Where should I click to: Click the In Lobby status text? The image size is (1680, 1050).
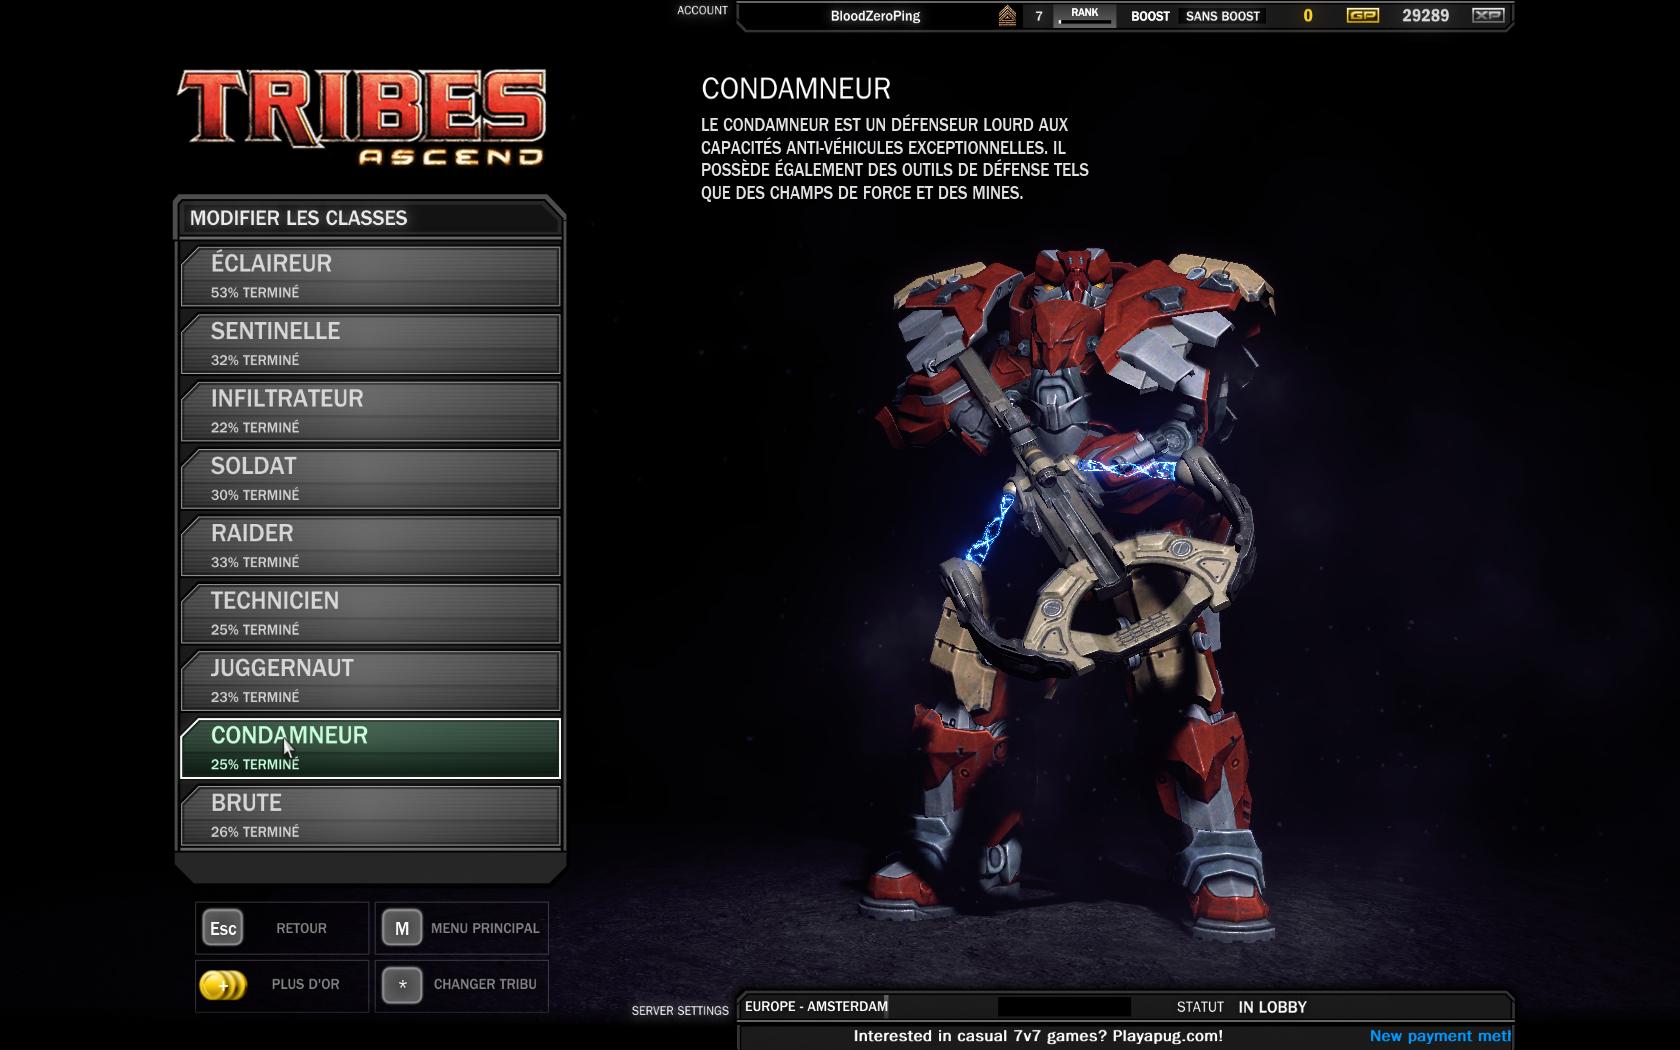1272,1007
